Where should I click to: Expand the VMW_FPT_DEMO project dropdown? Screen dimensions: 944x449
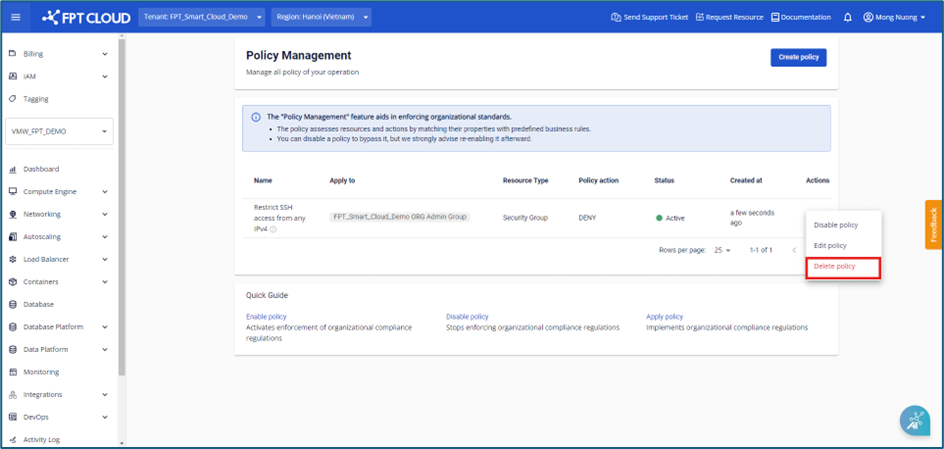pos(59,131)
